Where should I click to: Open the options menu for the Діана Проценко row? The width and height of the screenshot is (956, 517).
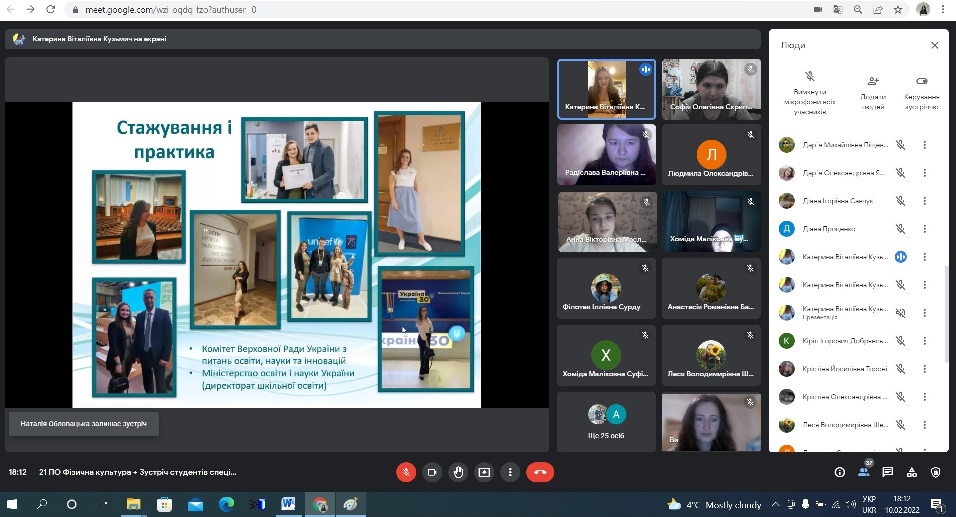tap(924, 228)
